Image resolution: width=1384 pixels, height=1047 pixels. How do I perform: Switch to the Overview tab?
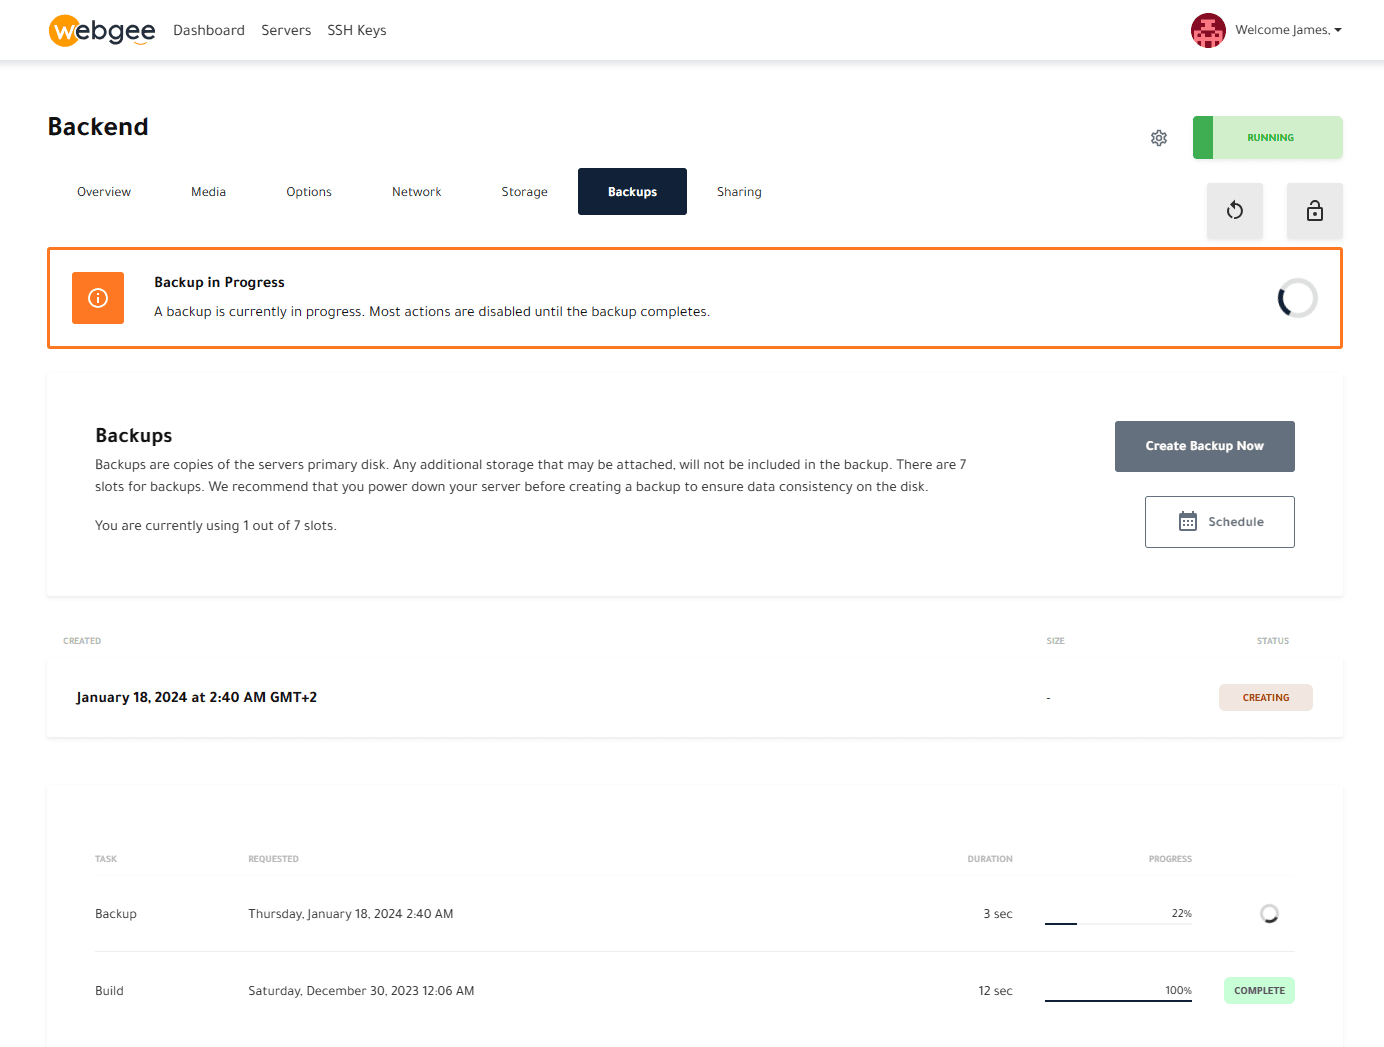(x=104, y=192)
